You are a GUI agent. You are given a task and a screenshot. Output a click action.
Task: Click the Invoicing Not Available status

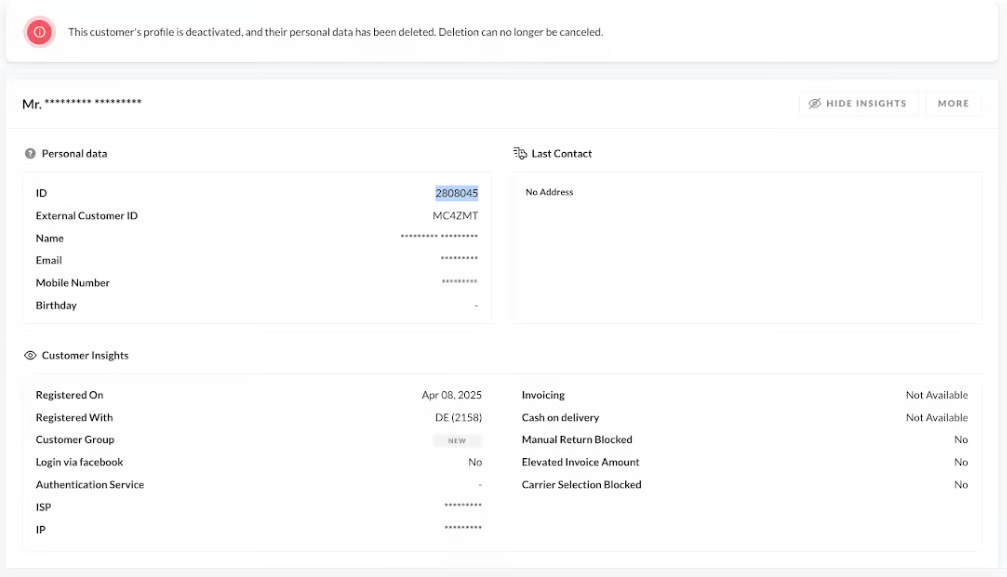tap(936, 395)
